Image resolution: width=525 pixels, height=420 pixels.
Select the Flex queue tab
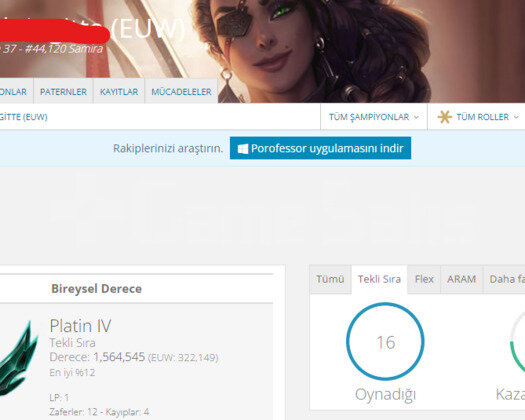click(x=424, y=279)
